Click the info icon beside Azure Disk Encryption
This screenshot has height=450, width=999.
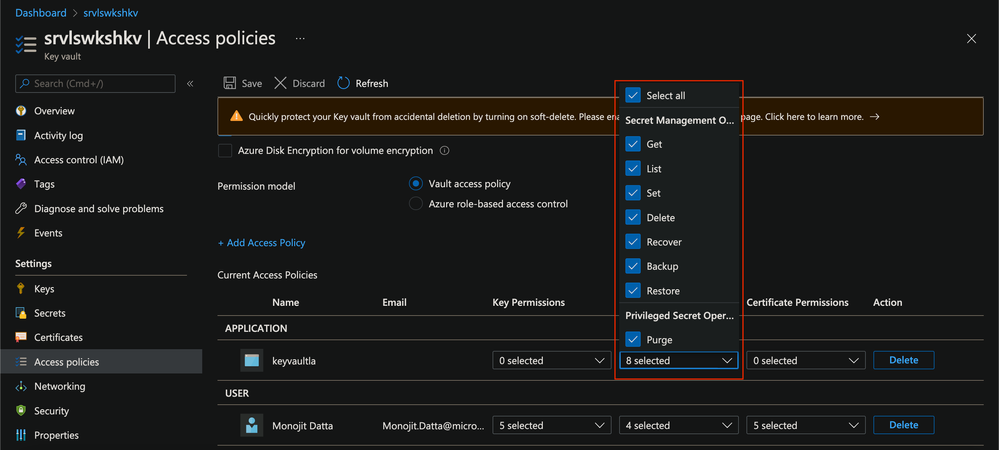tap(445, 151)
